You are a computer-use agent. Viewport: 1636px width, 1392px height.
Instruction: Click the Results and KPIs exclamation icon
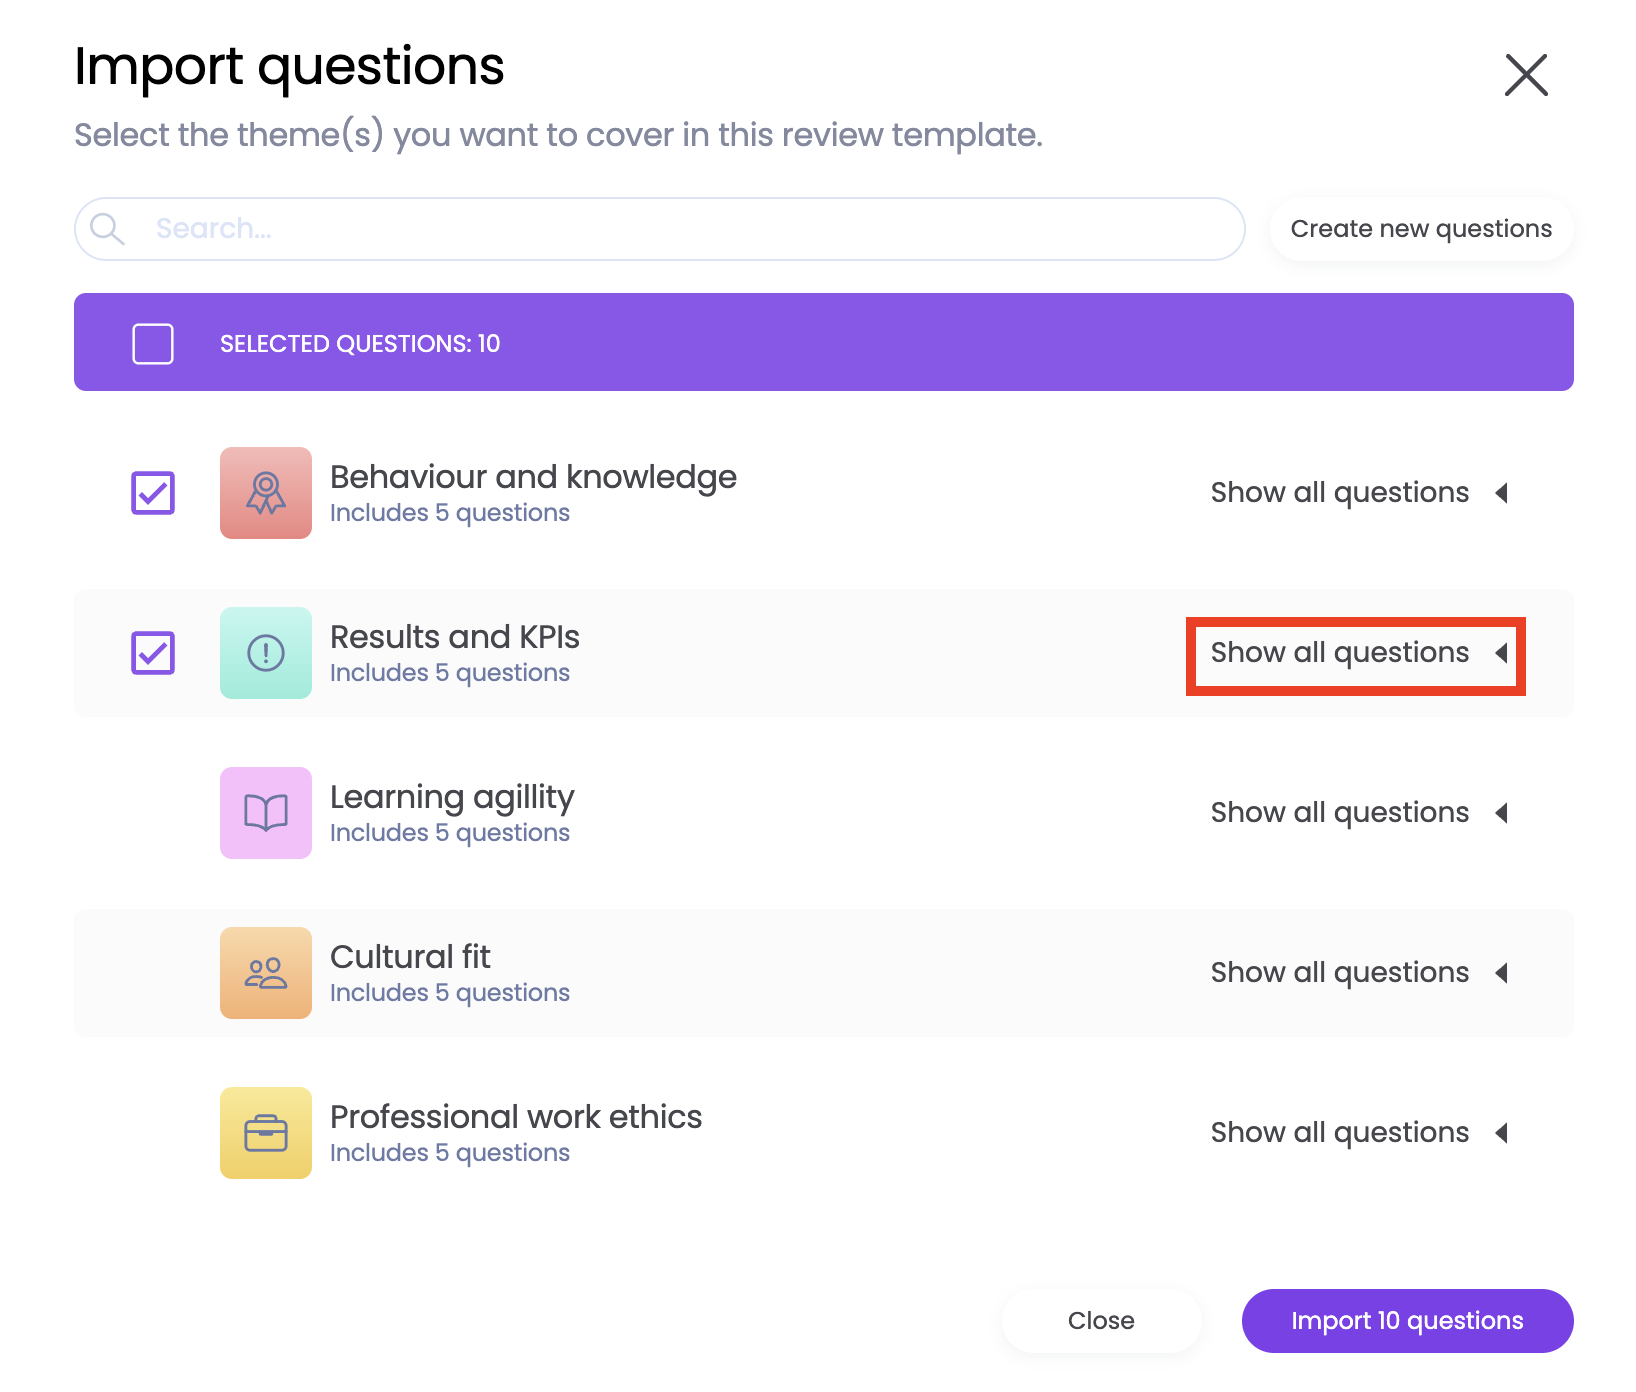pos(266,653)
